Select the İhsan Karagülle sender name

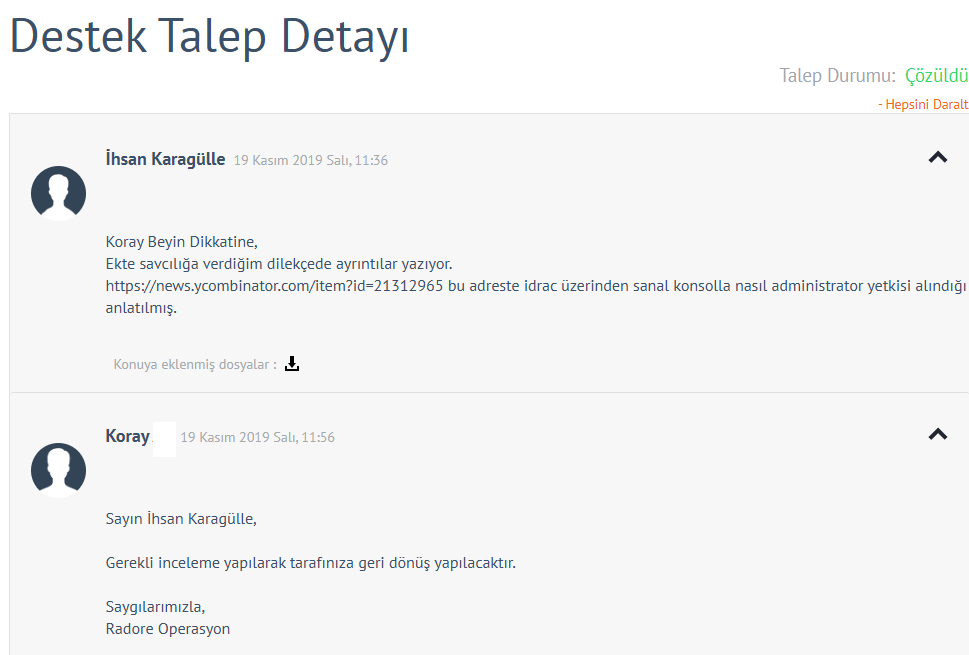point(165,159)
